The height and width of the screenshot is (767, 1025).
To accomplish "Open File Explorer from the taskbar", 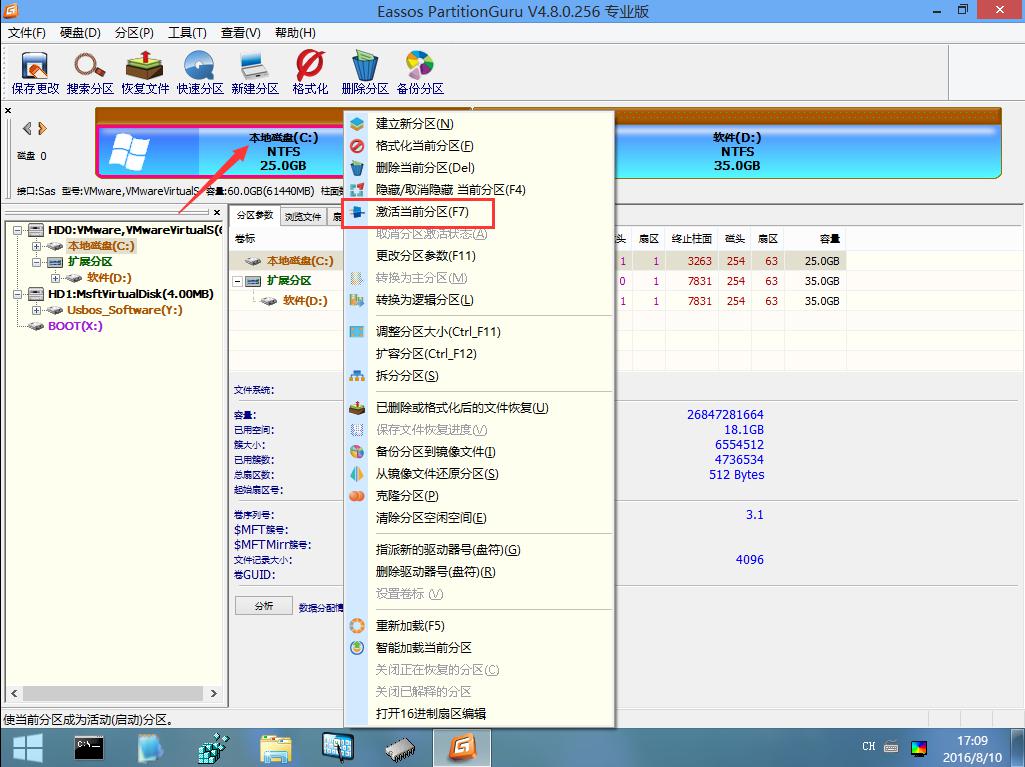I will point(276,748).
